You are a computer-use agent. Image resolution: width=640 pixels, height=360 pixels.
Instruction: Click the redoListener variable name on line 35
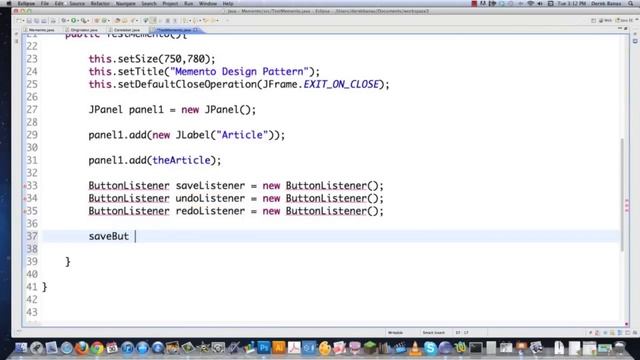[x=210, y=211]
